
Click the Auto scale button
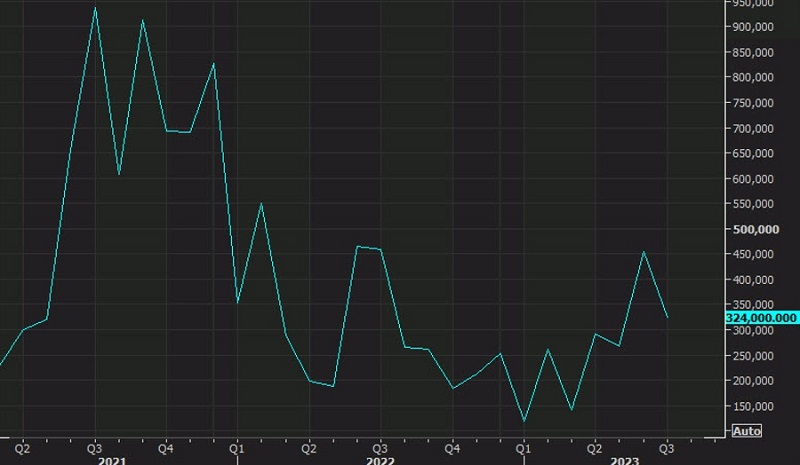click(x=746, y=431)
